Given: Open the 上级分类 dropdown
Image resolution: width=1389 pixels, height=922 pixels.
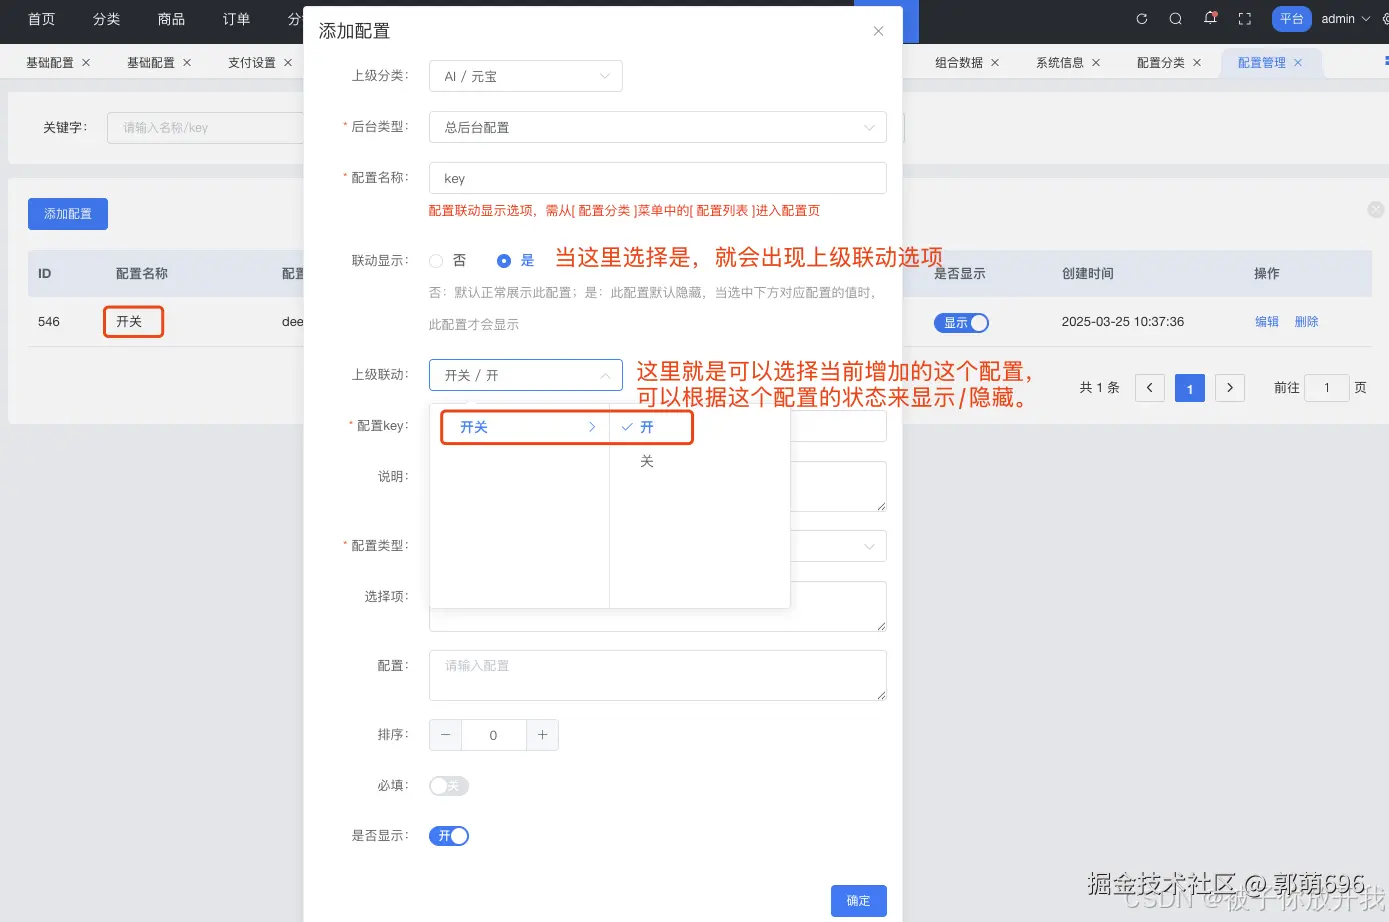Looking at the screenshot, I should [526, 76].
